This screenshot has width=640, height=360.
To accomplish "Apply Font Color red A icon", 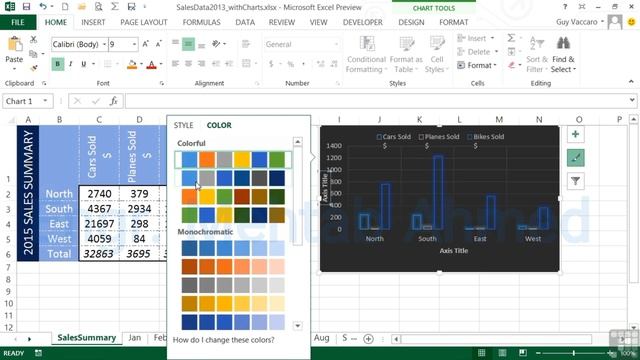I will 151,64.
